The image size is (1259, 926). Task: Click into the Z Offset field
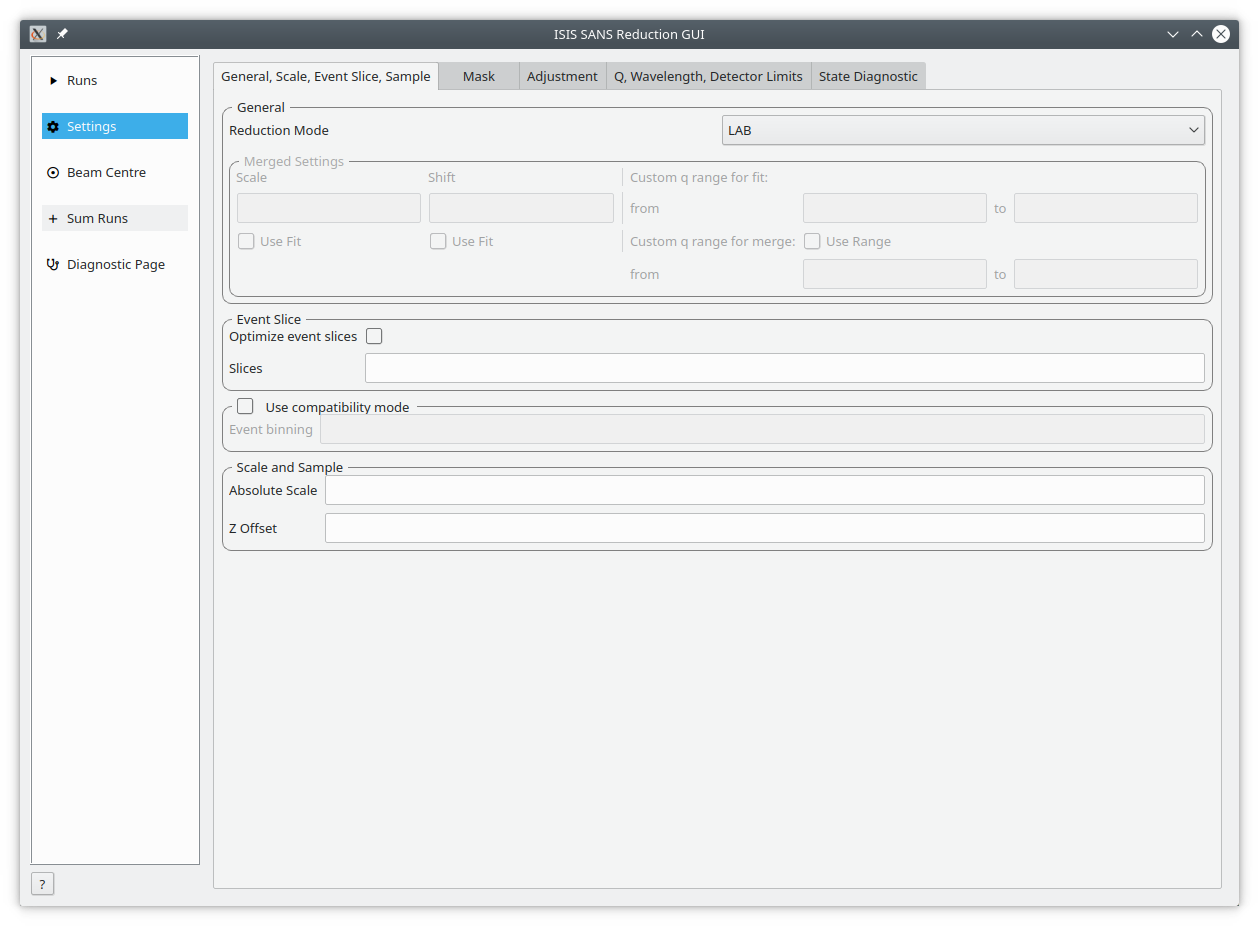pyautogui.click(x=764, y=529)
